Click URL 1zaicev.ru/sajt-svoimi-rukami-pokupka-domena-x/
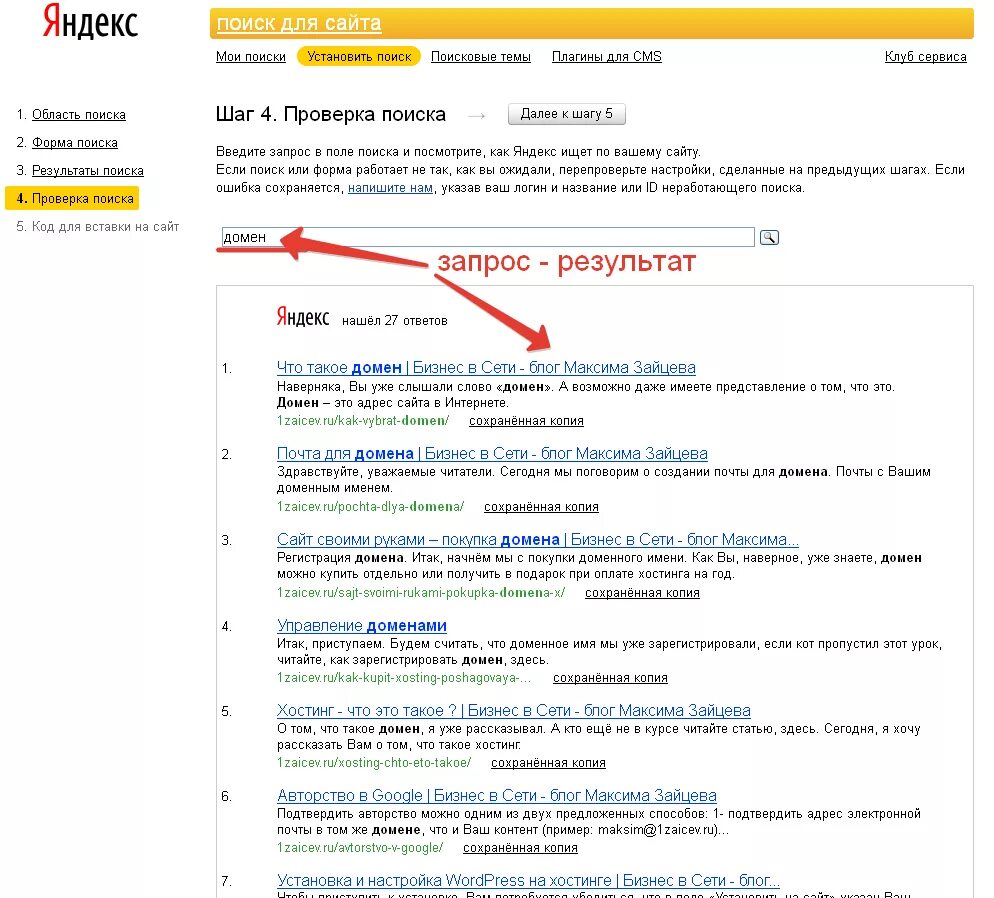The height and width of the screenshot is (898, 994). [x=421, y=593]
